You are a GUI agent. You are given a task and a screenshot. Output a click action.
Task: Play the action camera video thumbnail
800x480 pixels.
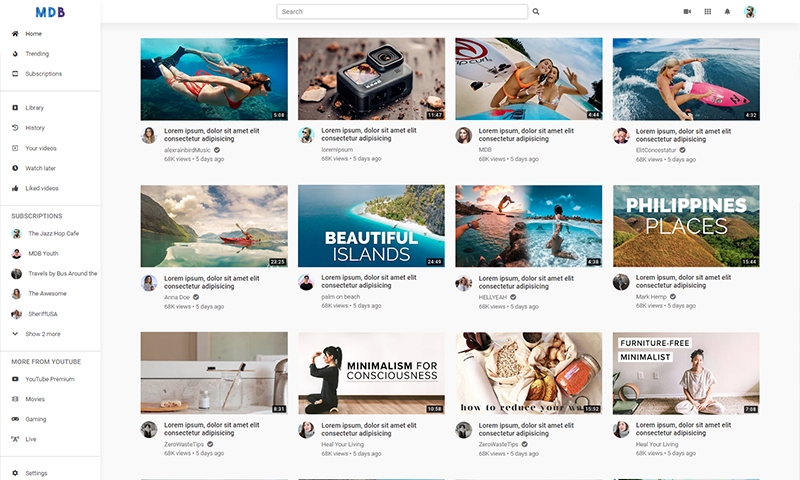[371, 79]
